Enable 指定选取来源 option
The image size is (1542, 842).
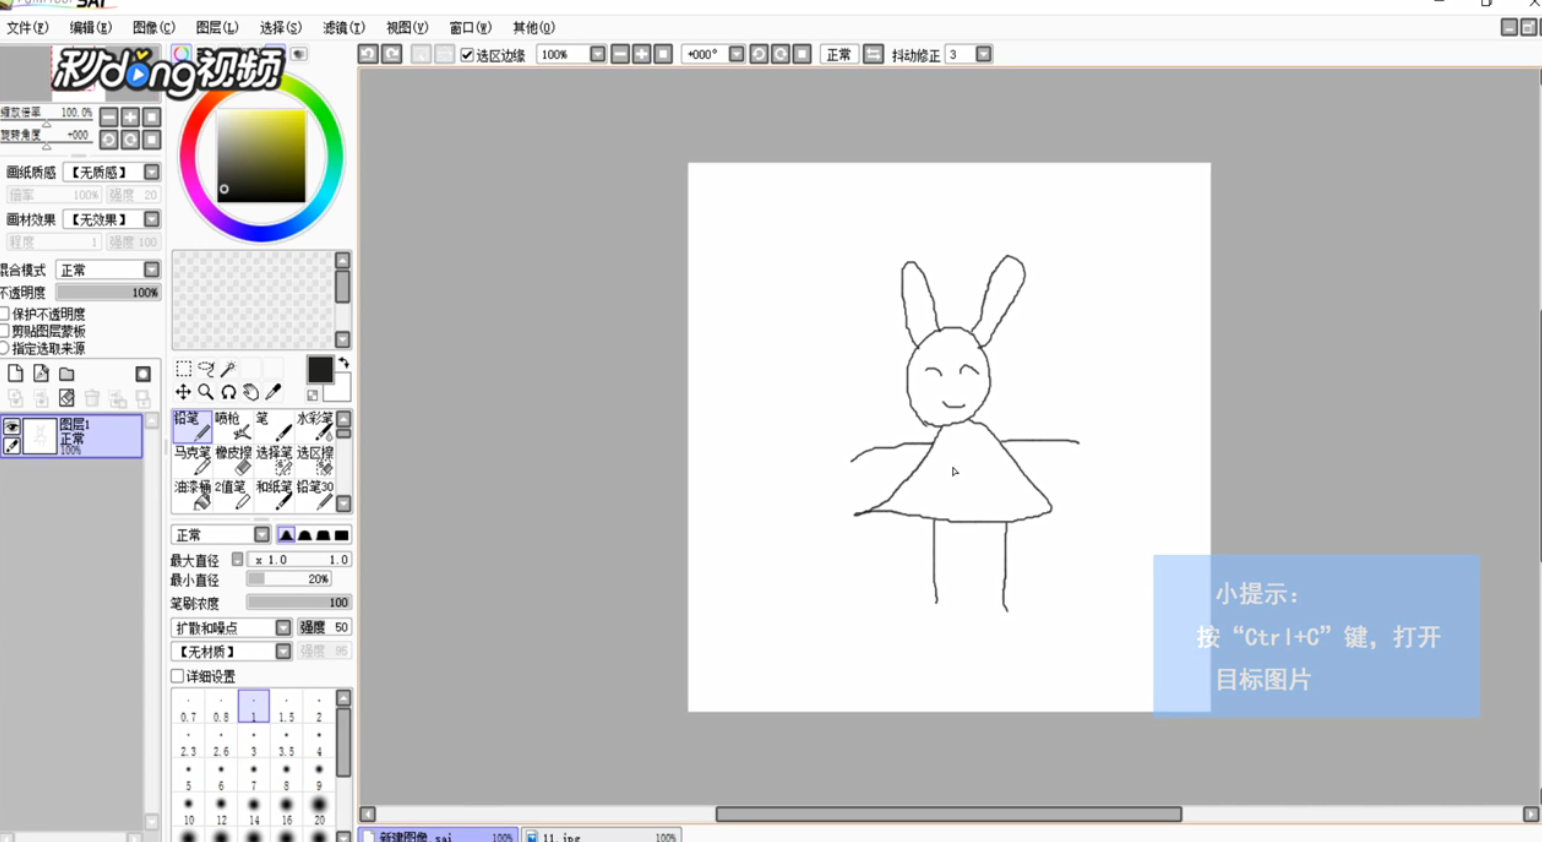pyautogui.click(x=5, y=348)
